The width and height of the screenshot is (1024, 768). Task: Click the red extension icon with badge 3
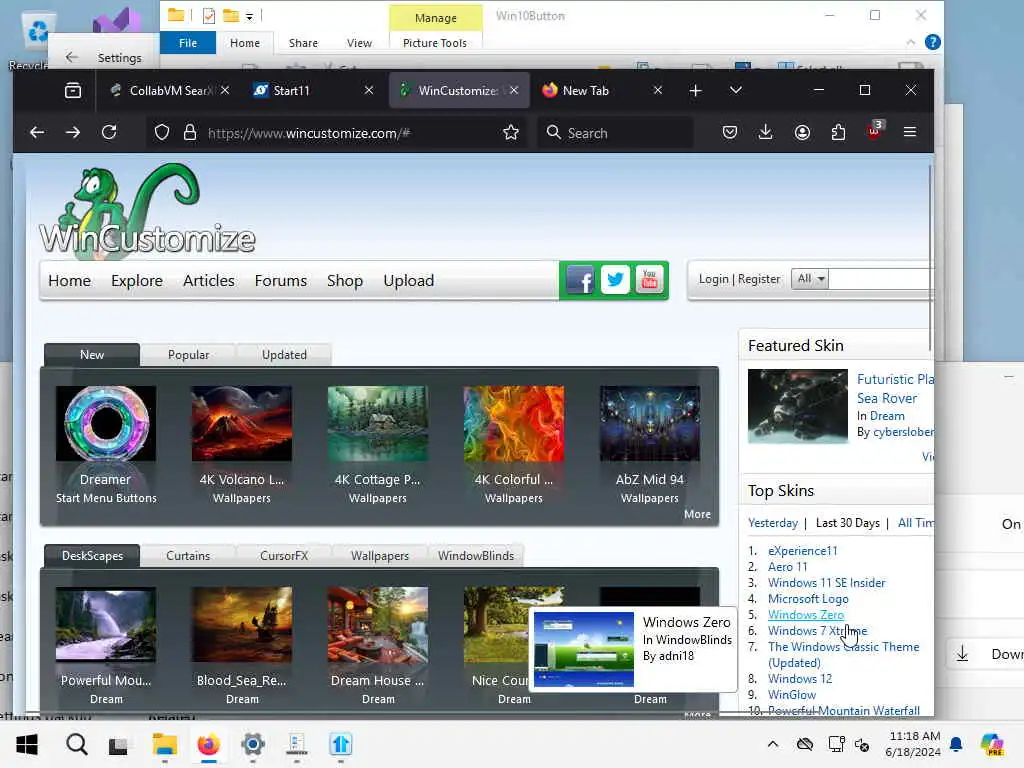874,131
